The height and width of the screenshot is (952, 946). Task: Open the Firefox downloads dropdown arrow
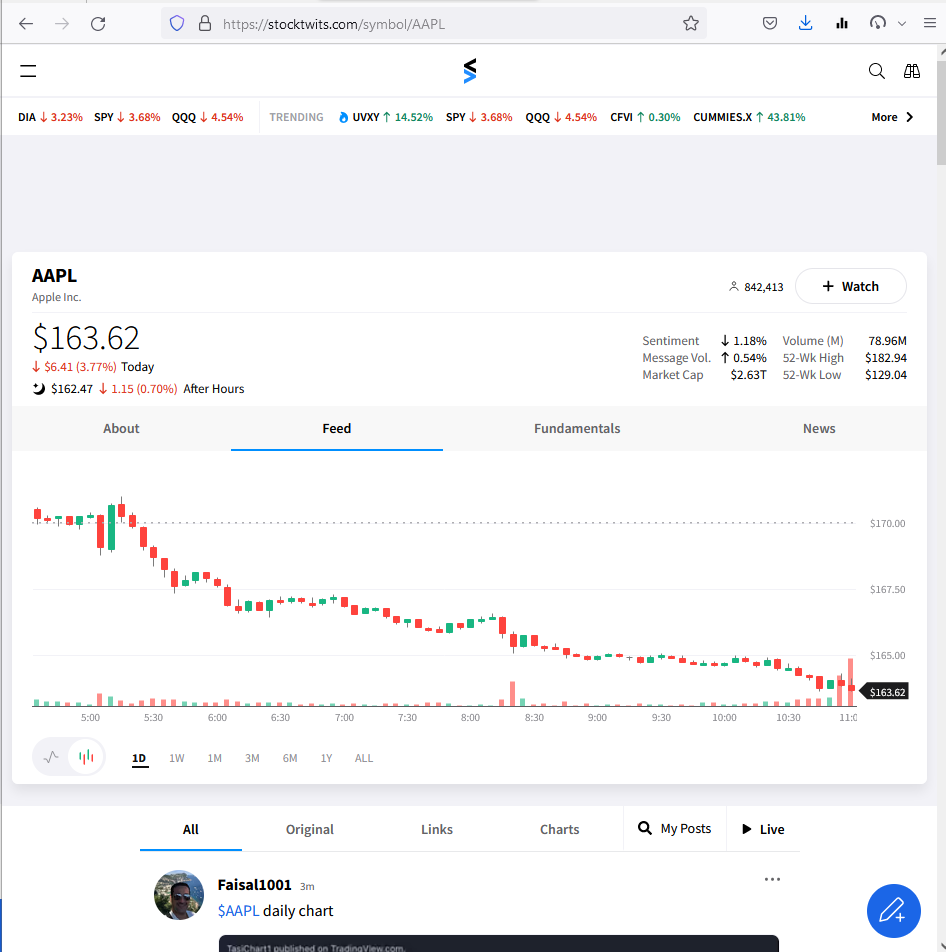coord(805,23)
